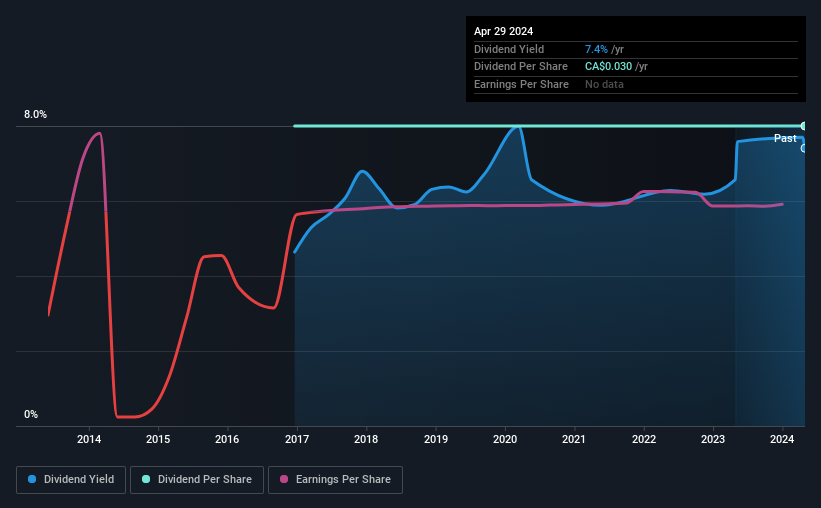Select the 2017 x-axis year label

pyautogui.click(x=297, y=439)
